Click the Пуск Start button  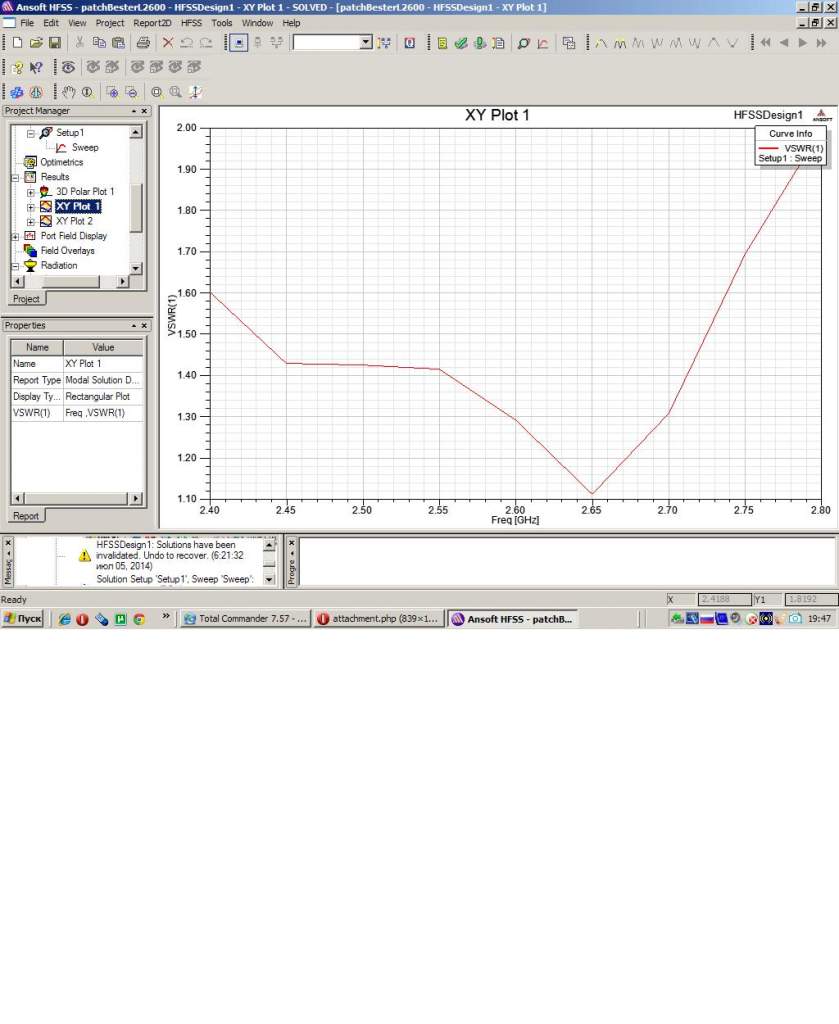coord(23,619)
